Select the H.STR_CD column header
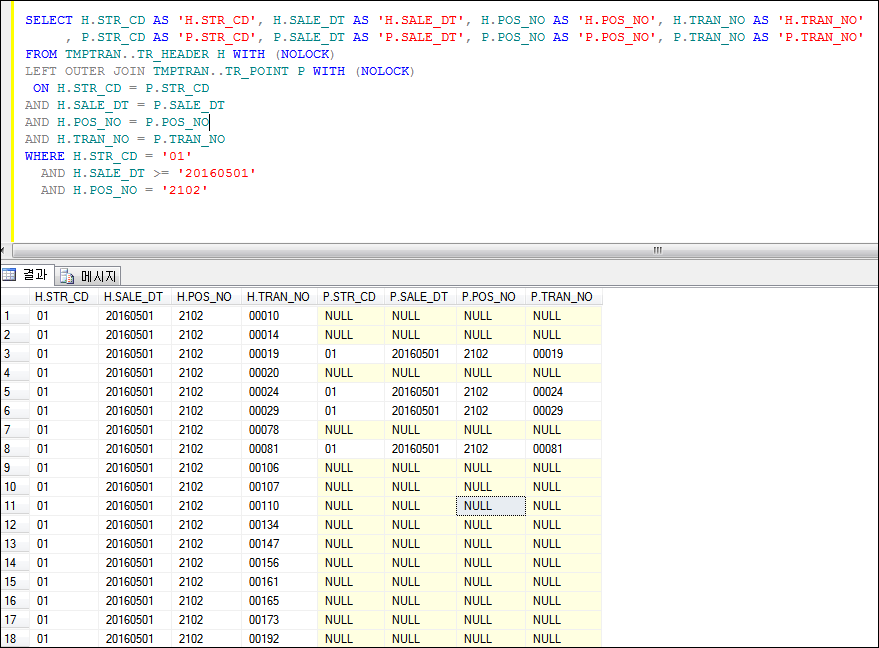The height and width of the screenshot is (648, 879). 62,297
